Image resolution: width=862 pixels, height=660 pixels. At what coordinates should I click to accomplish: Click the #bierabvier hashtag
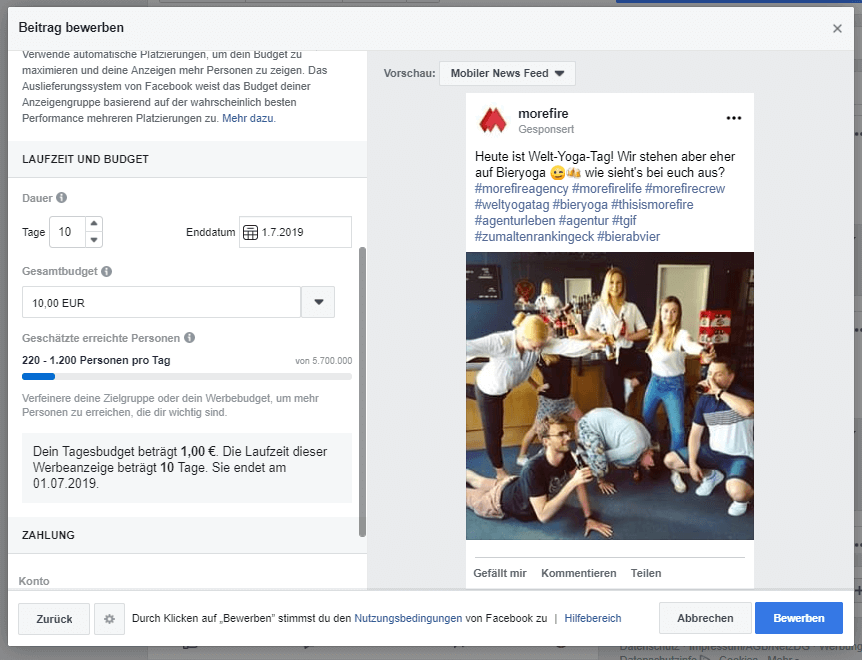coord(628,236)
